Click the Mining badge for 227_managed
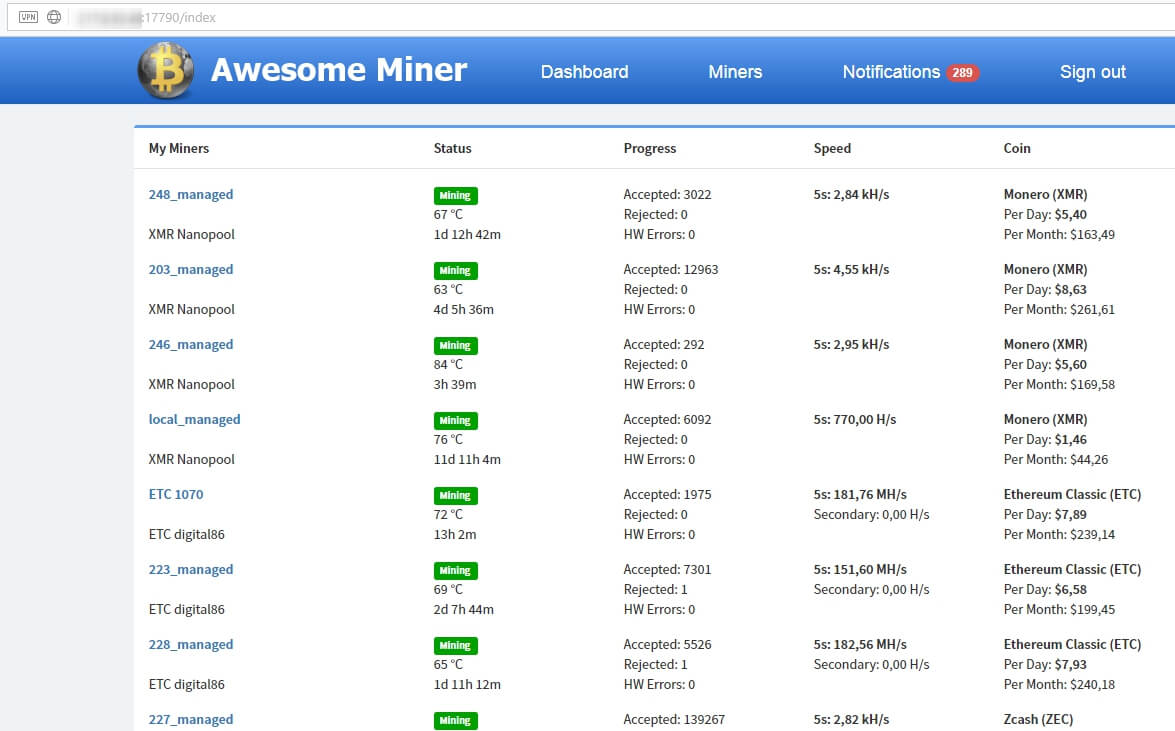Screen dimensions: 1175x731 pos(456,721)
